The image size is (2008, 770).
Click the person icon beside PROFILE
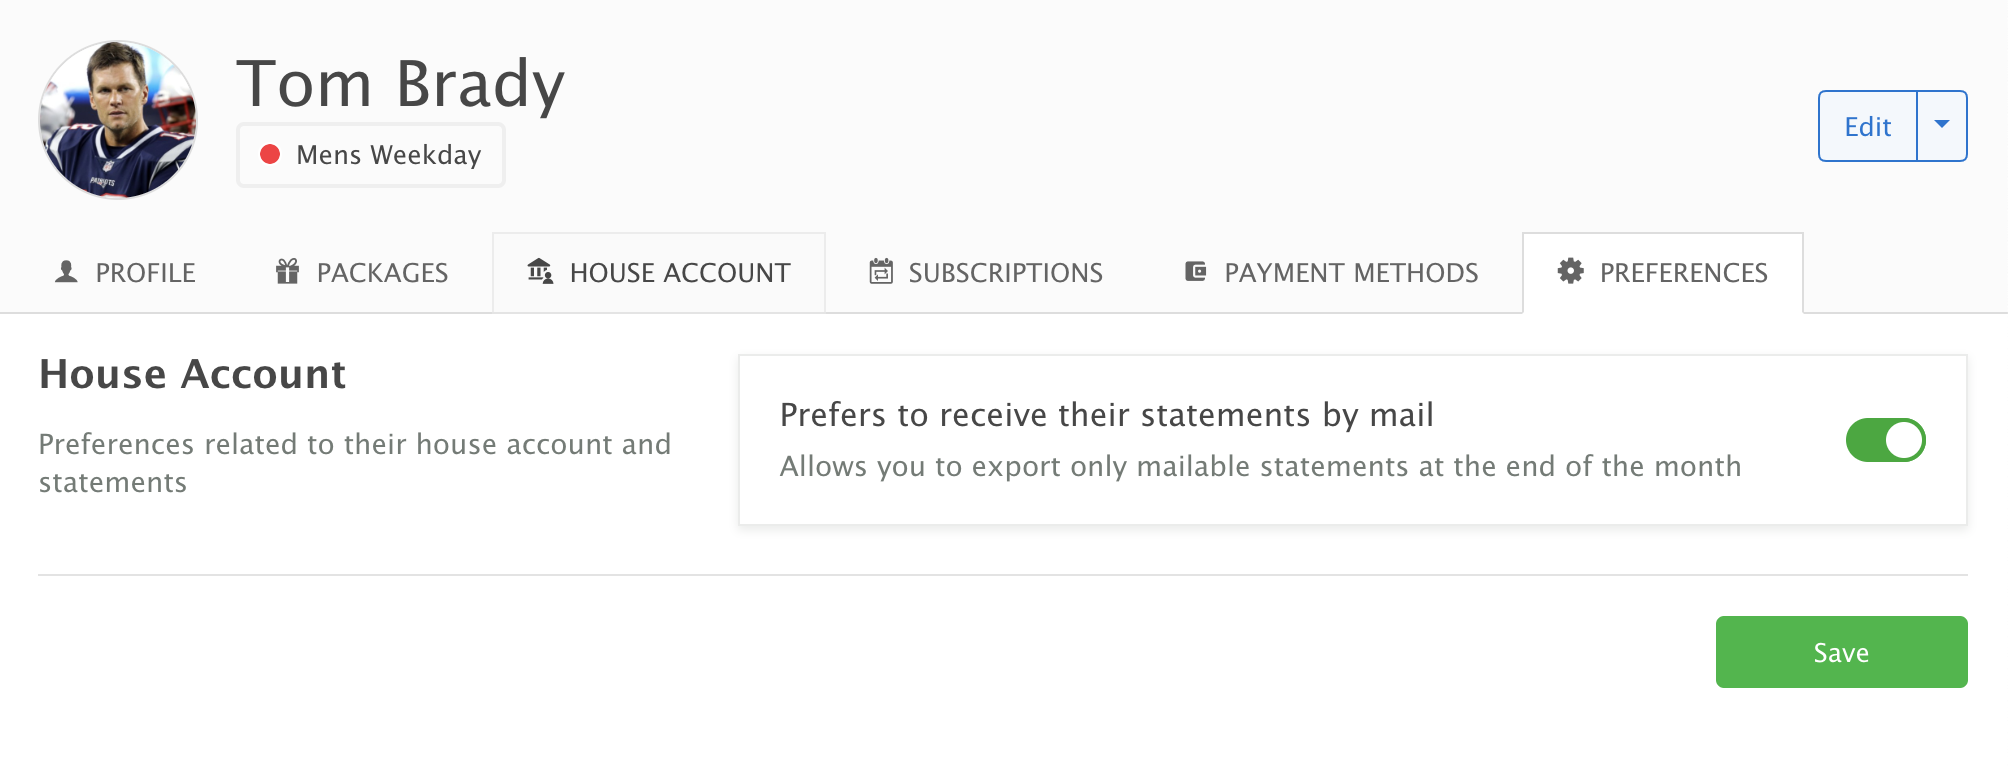click(66, 272)
